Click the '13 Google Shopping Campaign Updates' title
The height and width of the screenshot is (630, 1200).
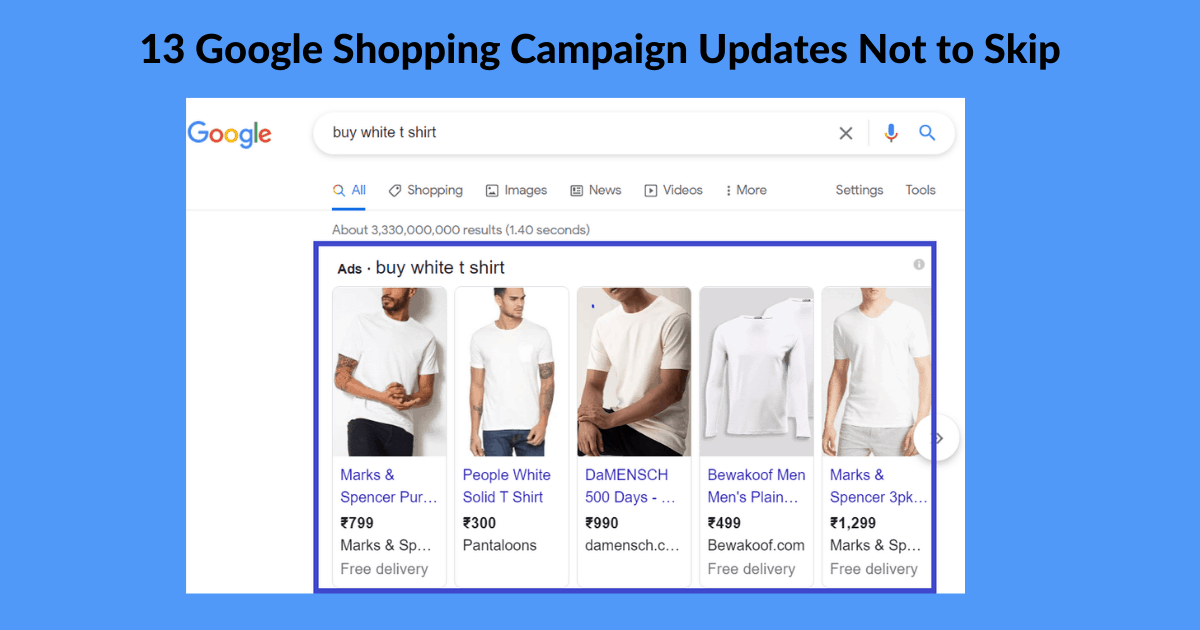click(600, 49)
